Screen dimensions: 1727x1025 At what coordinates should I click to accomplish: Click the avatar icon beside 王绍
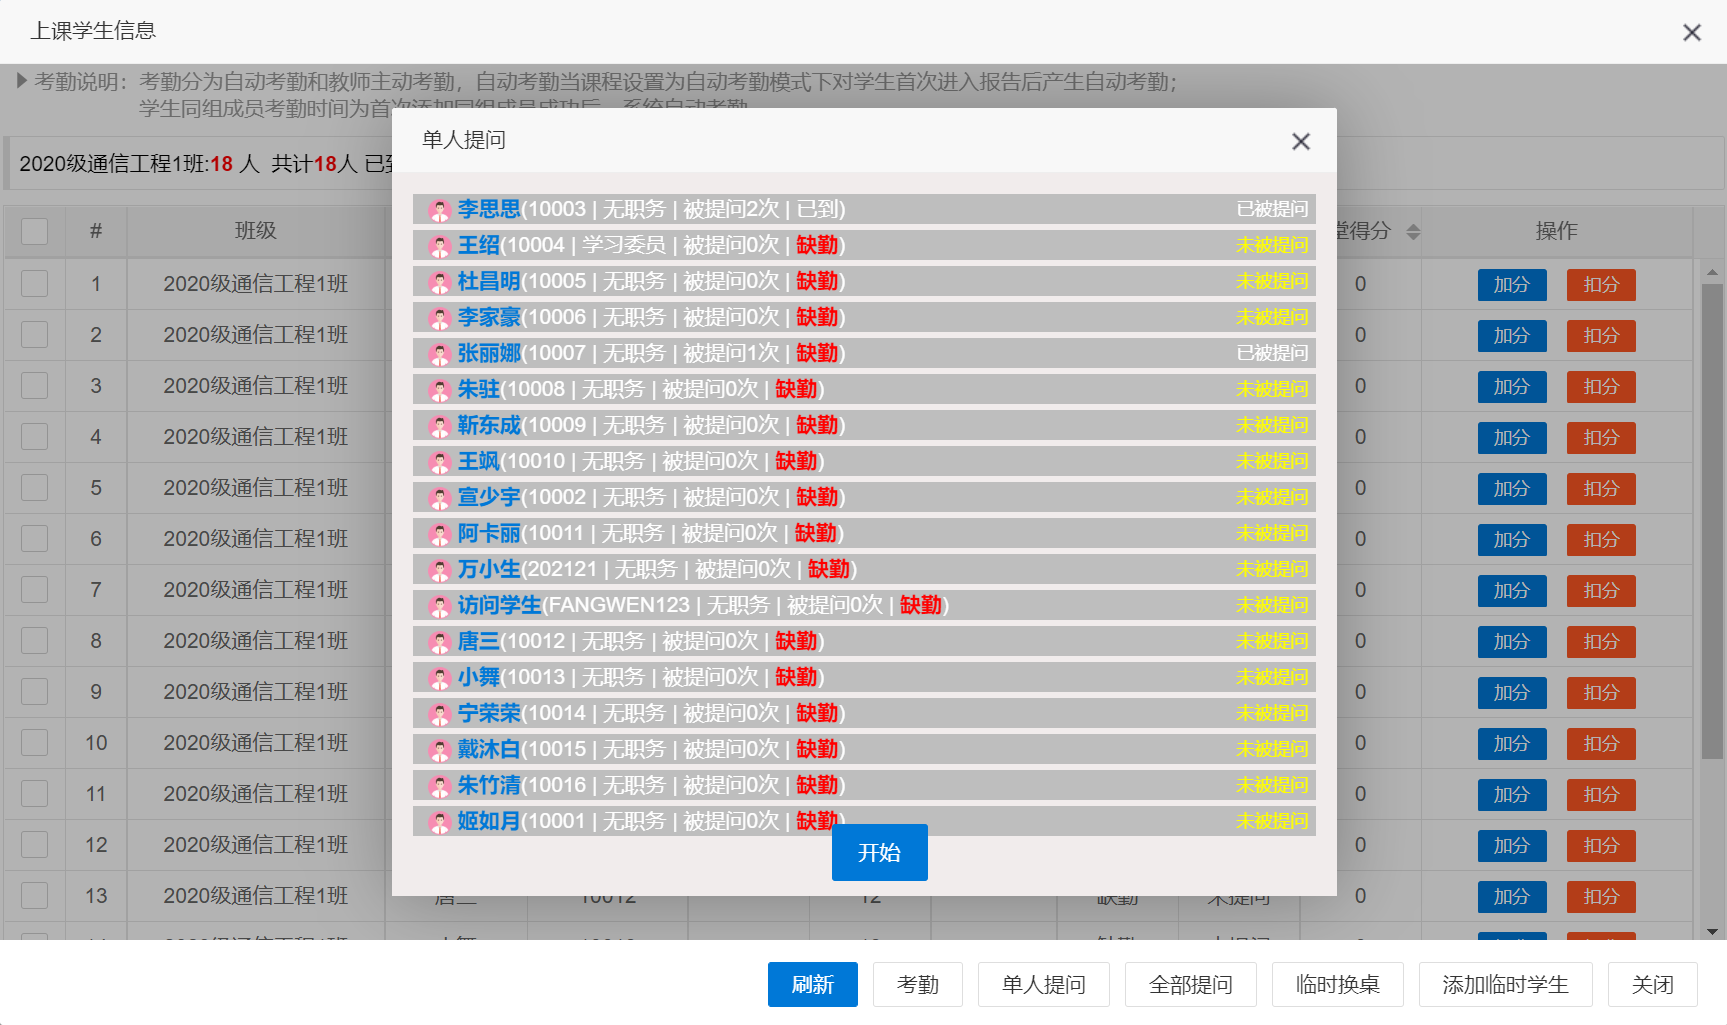click(439, 246)
